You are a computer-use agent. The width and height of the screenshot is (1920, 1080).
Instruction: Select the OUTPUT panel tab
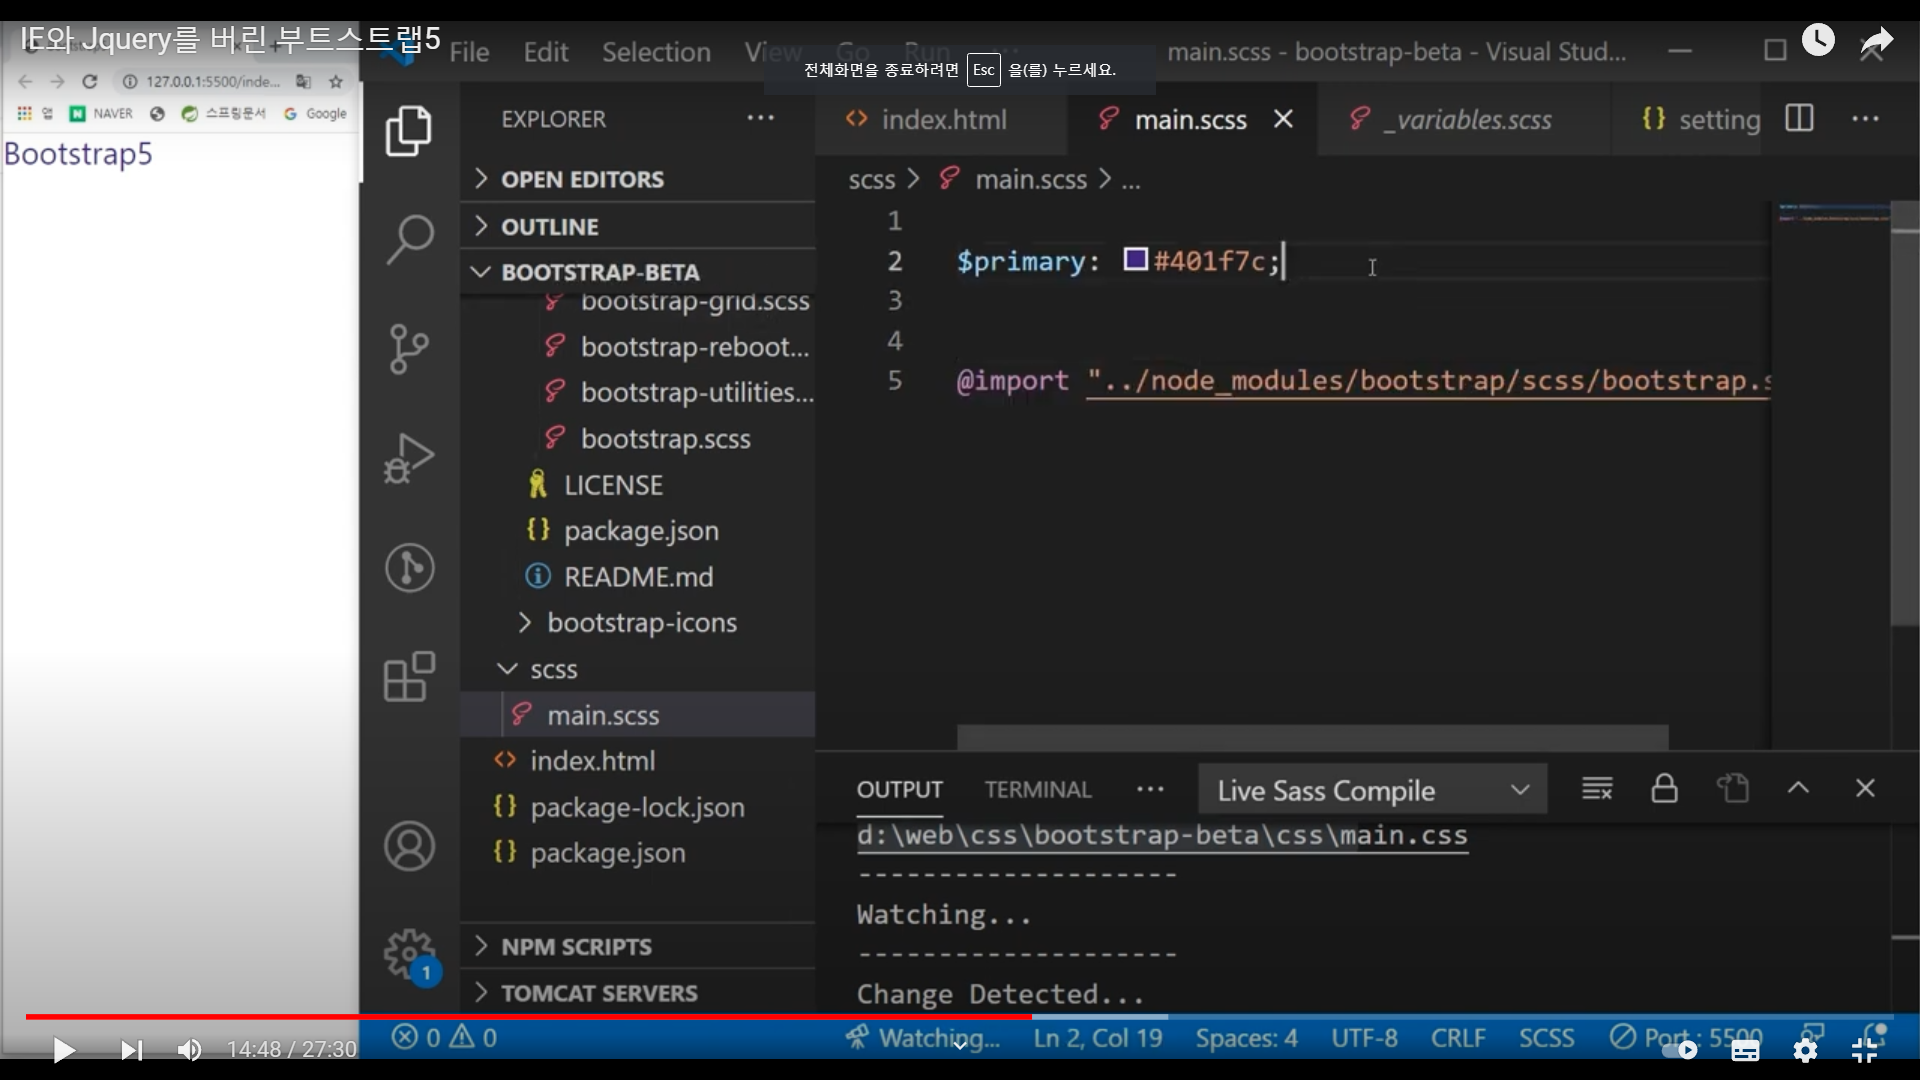tap(899, 789)
